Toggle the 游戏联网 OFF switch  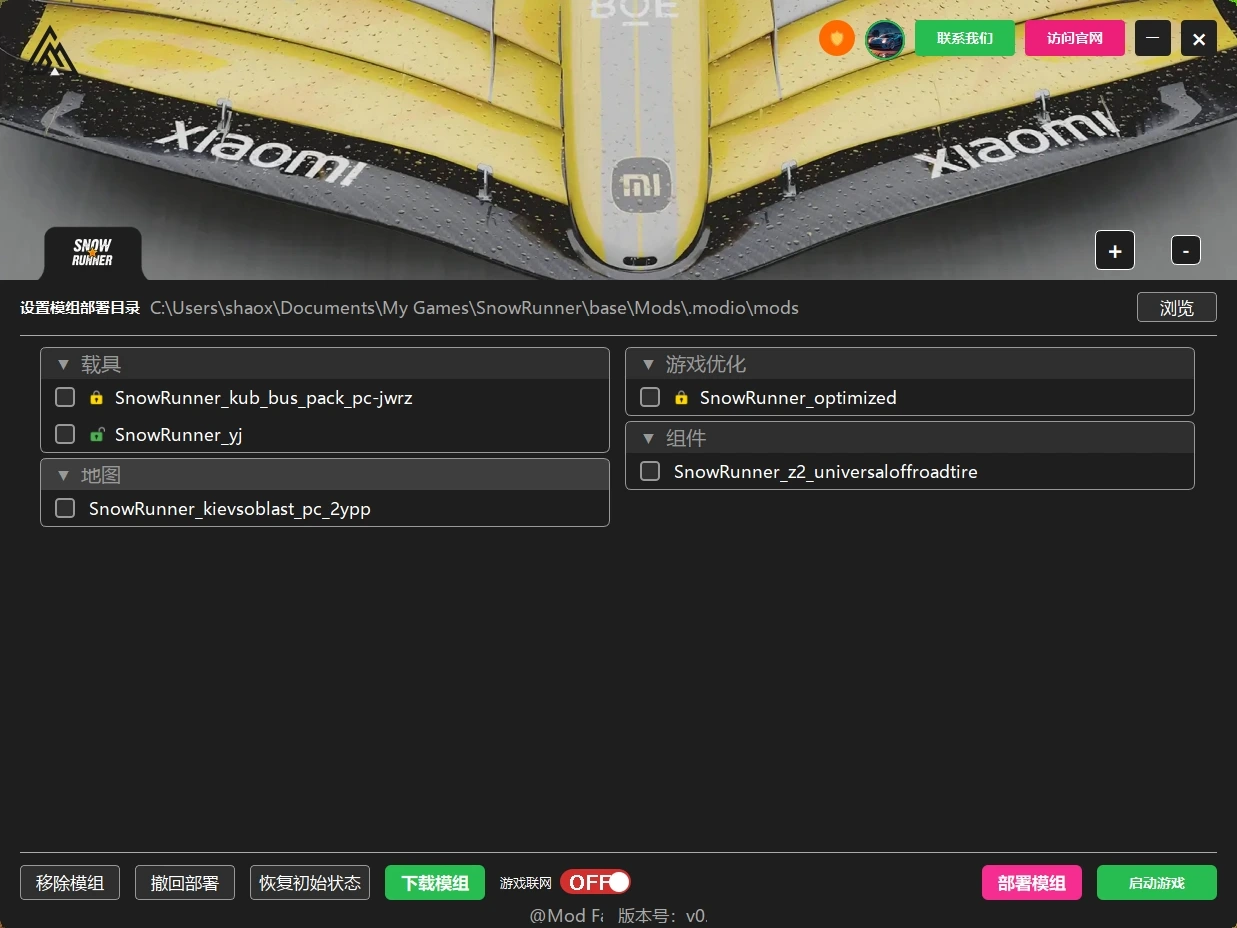tap(595, 882)
